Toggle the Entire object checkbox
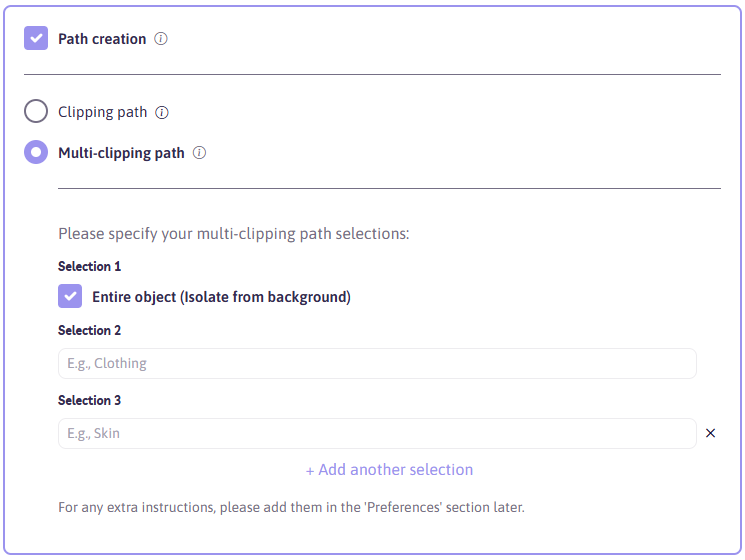This screenshot has width=745, height=560. click(x=70, y=296)
